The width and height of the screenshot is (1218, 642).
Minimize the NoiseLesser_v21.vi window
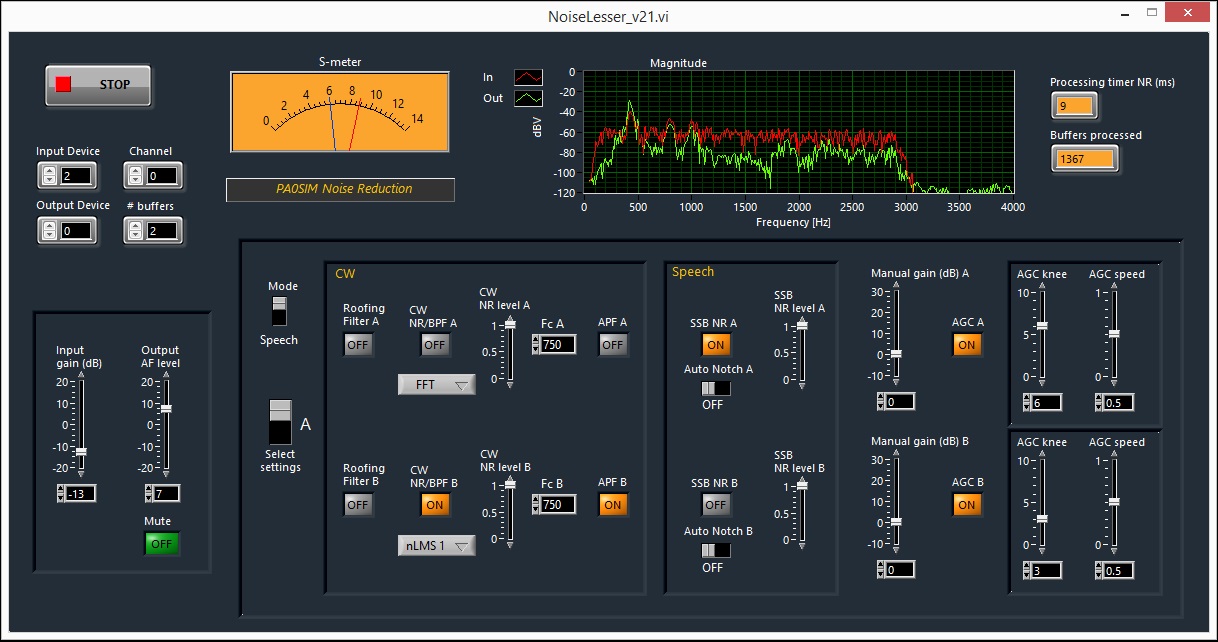point(1126,13)
